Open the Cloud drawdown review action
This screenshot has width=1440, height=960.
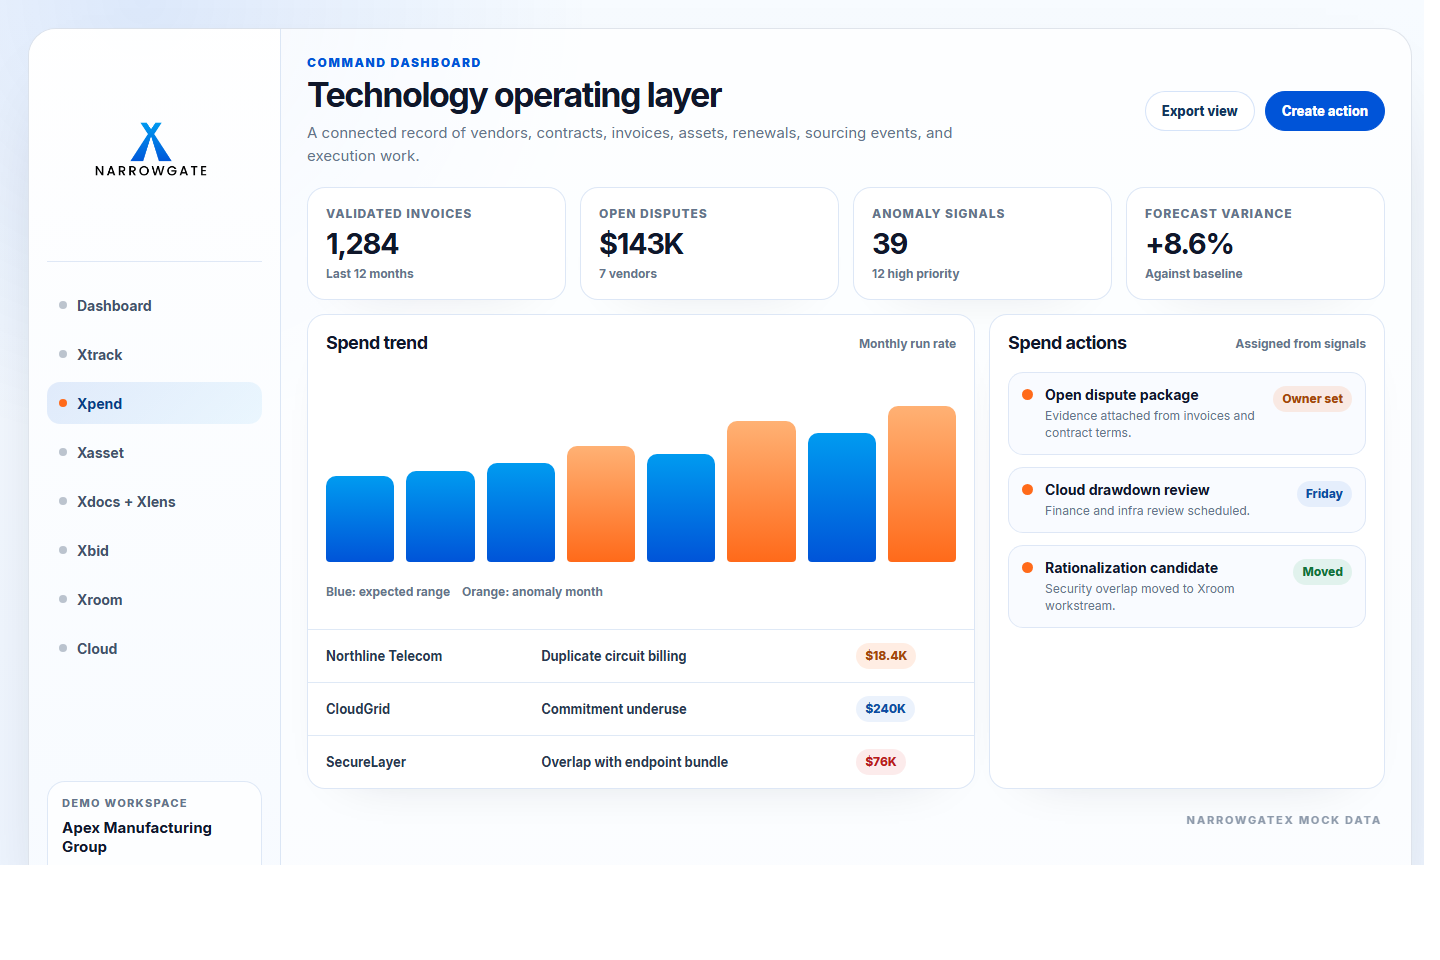(x=1187, y=500)
